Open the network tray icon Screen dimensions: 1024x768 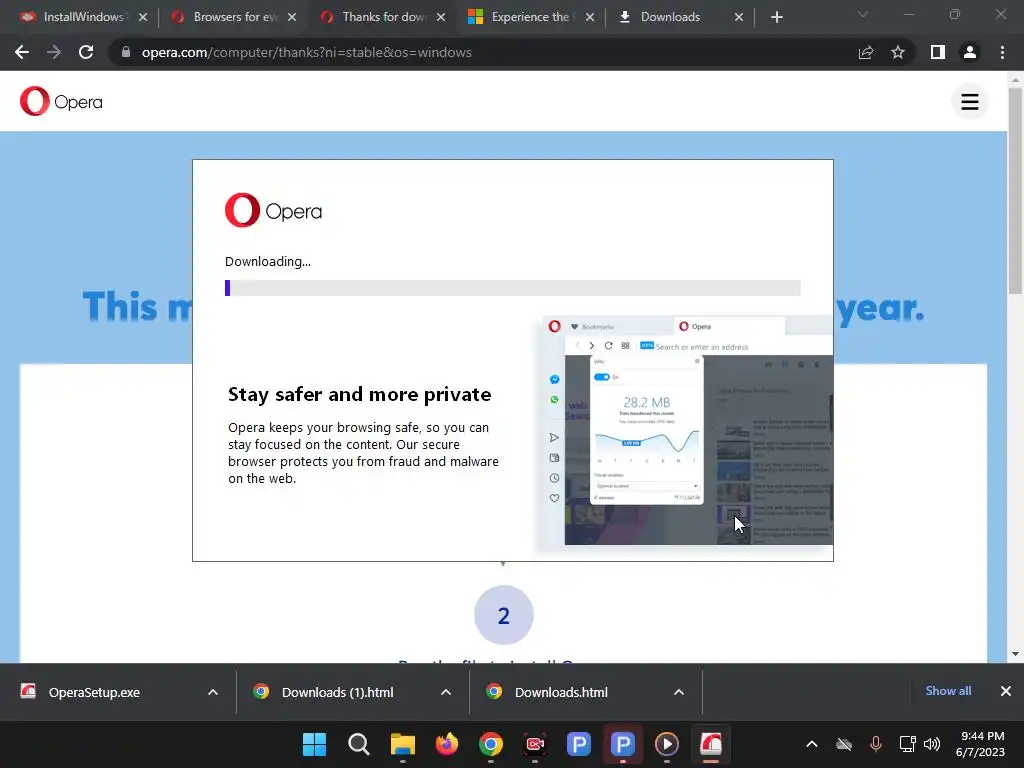coord(907,744)
